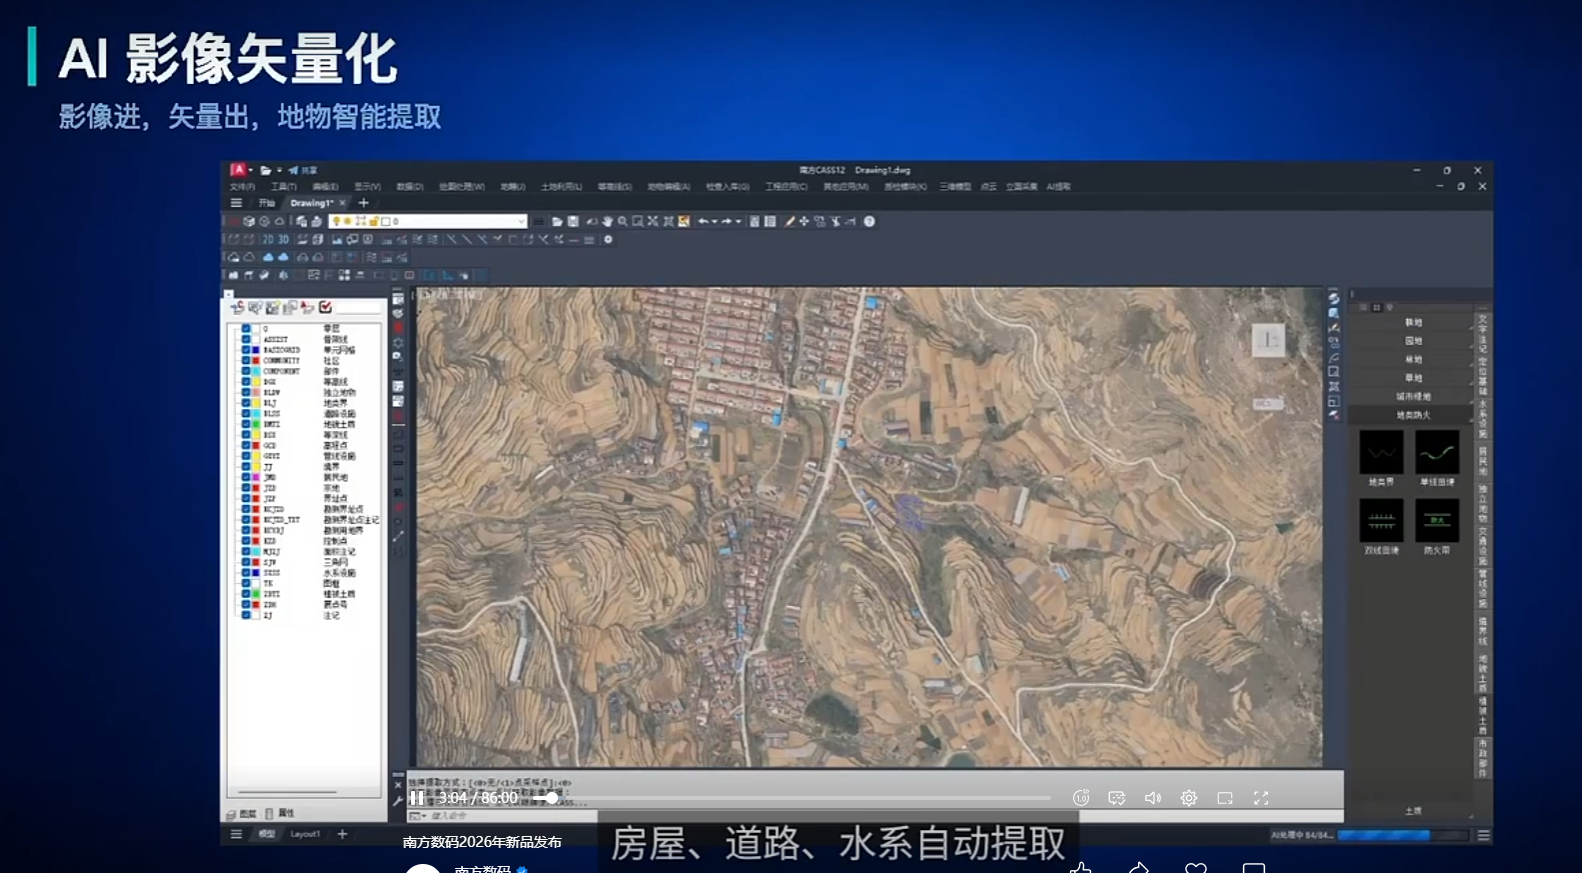The width and height of the screenshot is (1582, 873).
Task: Click the help question mark icon
Action: point(869,221)
